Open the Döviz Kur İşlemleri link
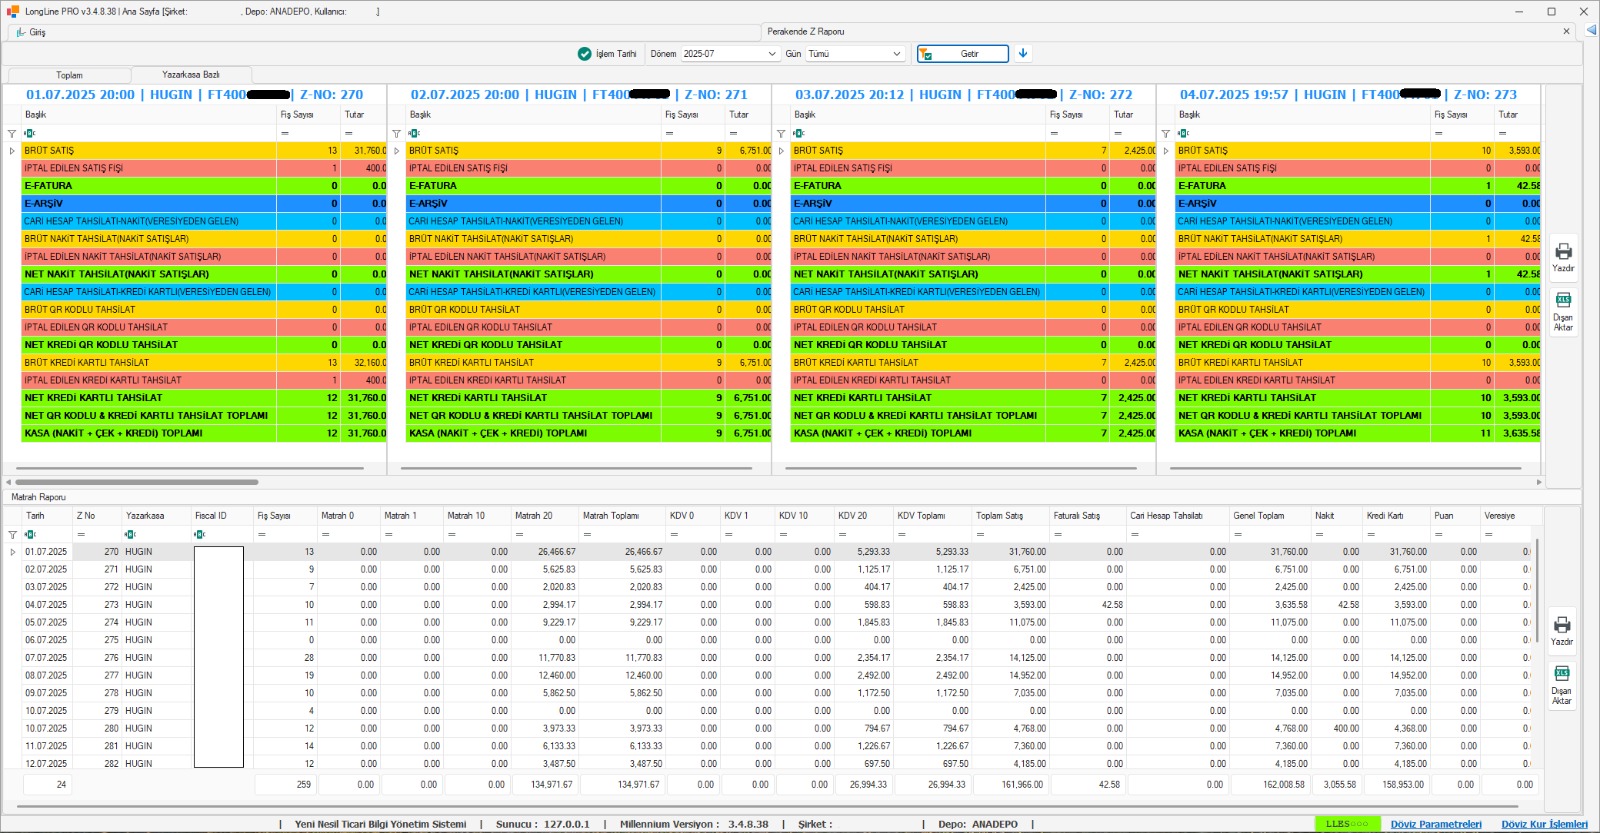The image size is (1600, 833). coord(1544,824)
